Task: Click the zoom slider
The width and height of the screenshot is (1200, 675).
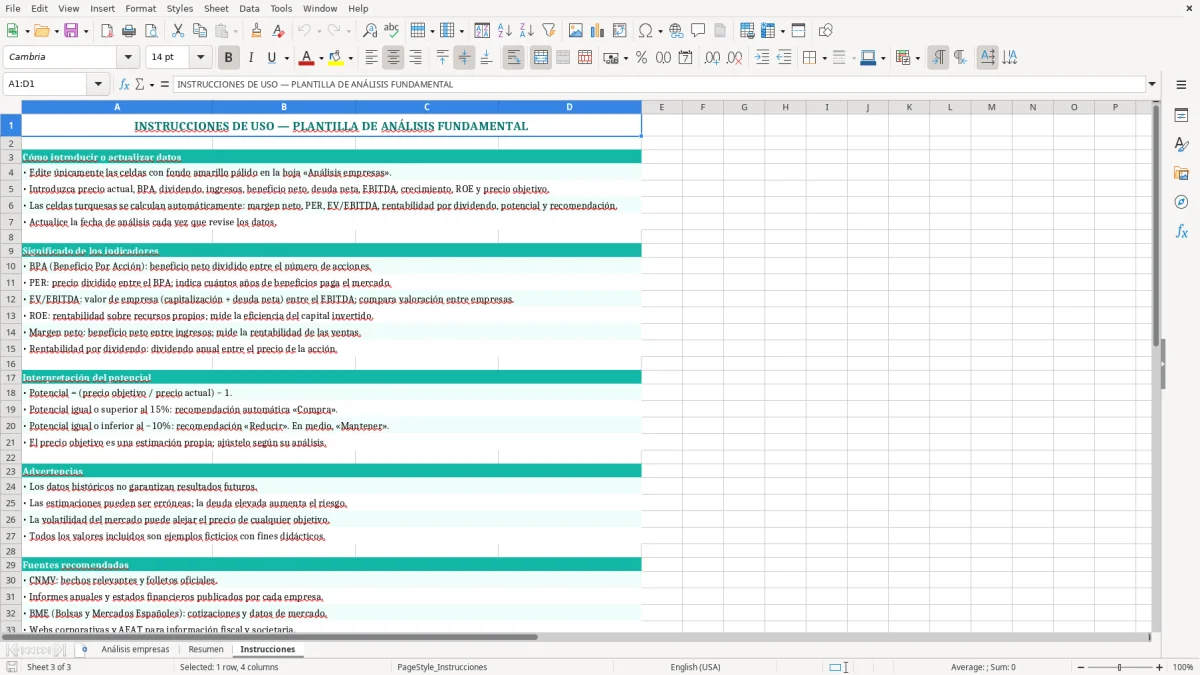Action: click(x=1119, y=667)
